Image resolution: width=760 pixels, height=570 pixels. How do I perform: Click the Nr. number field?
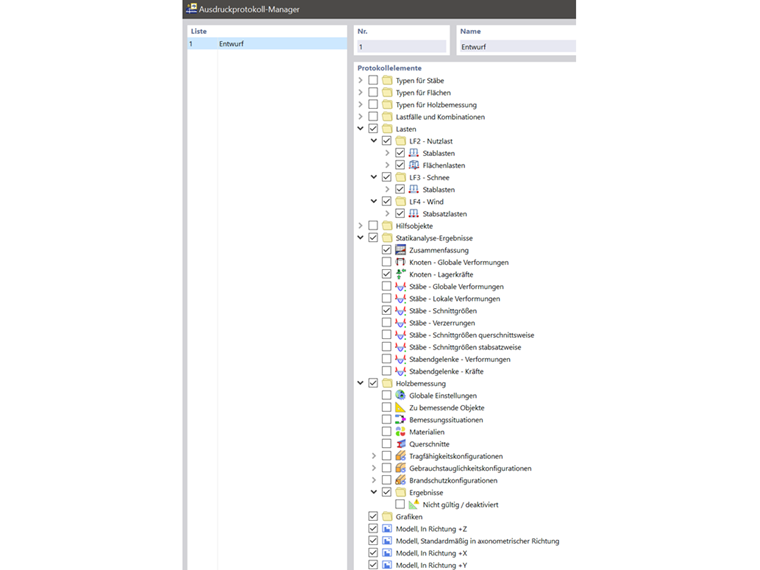click(x=401, y=47)
